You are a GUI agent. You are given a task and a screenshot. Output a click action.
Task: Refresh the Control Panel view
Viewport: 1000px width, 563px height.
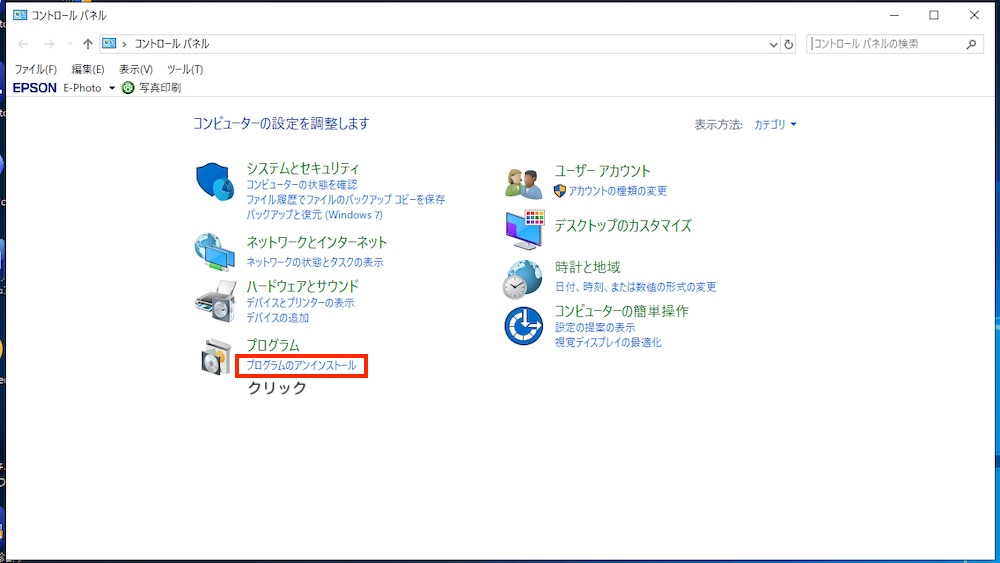pos(788,45)
